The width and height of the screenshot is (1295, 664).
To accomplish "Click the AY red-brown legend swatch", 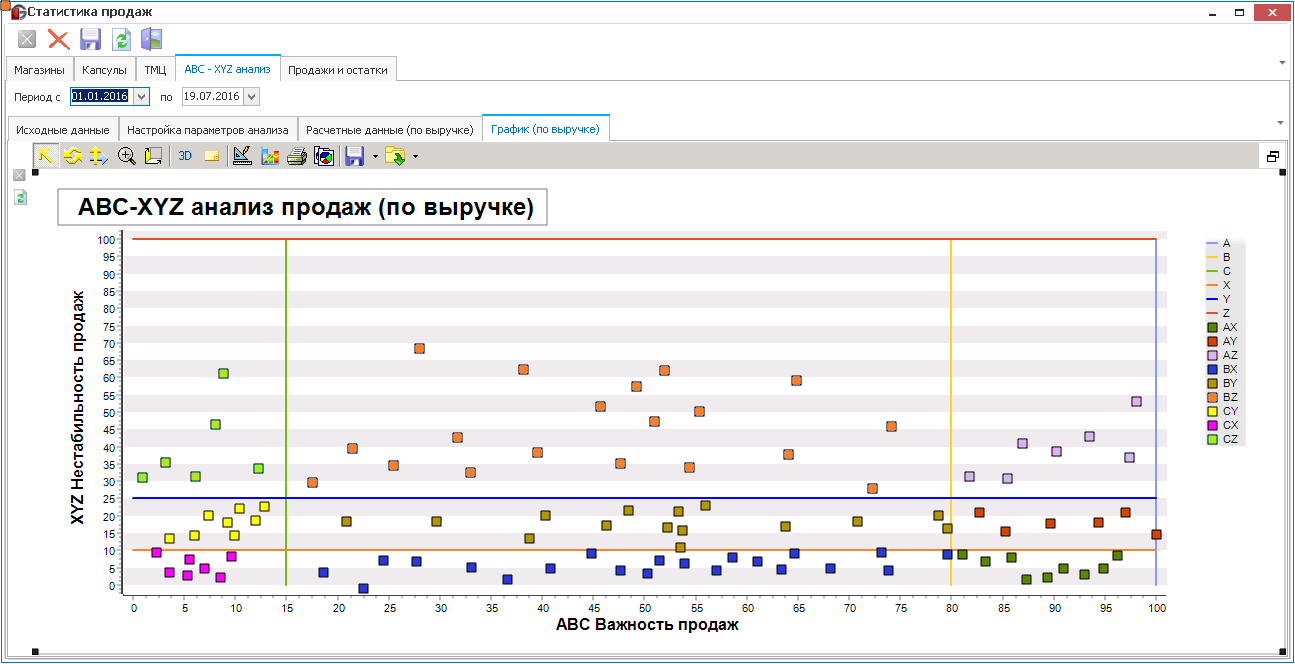I will (1212, 341).
